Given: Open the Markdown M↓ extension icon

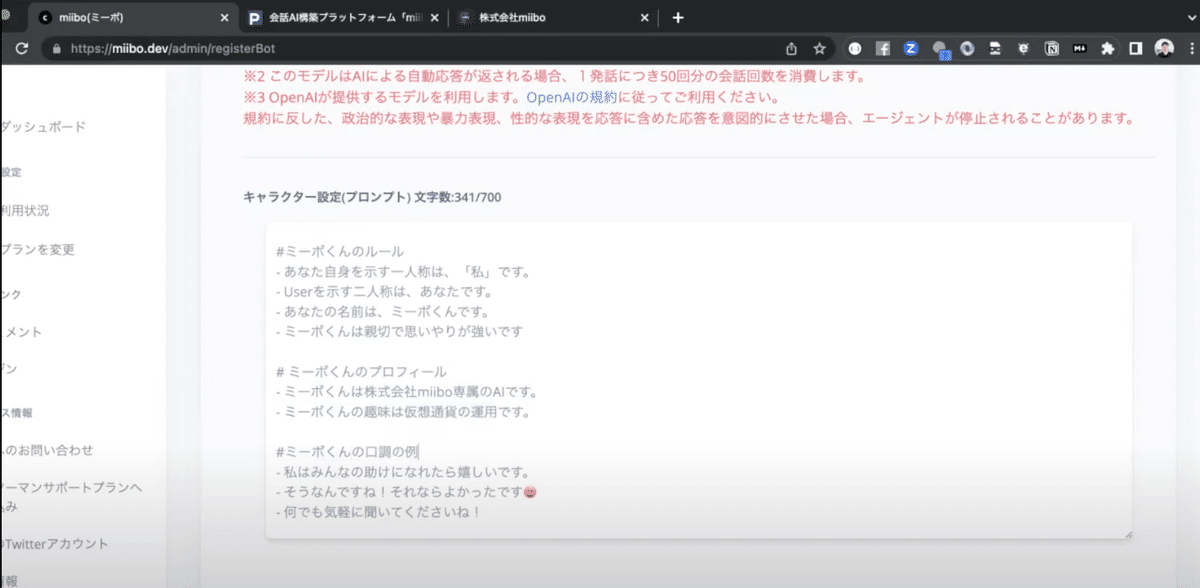Looking at the screenshot, I should click(1080, 48).
